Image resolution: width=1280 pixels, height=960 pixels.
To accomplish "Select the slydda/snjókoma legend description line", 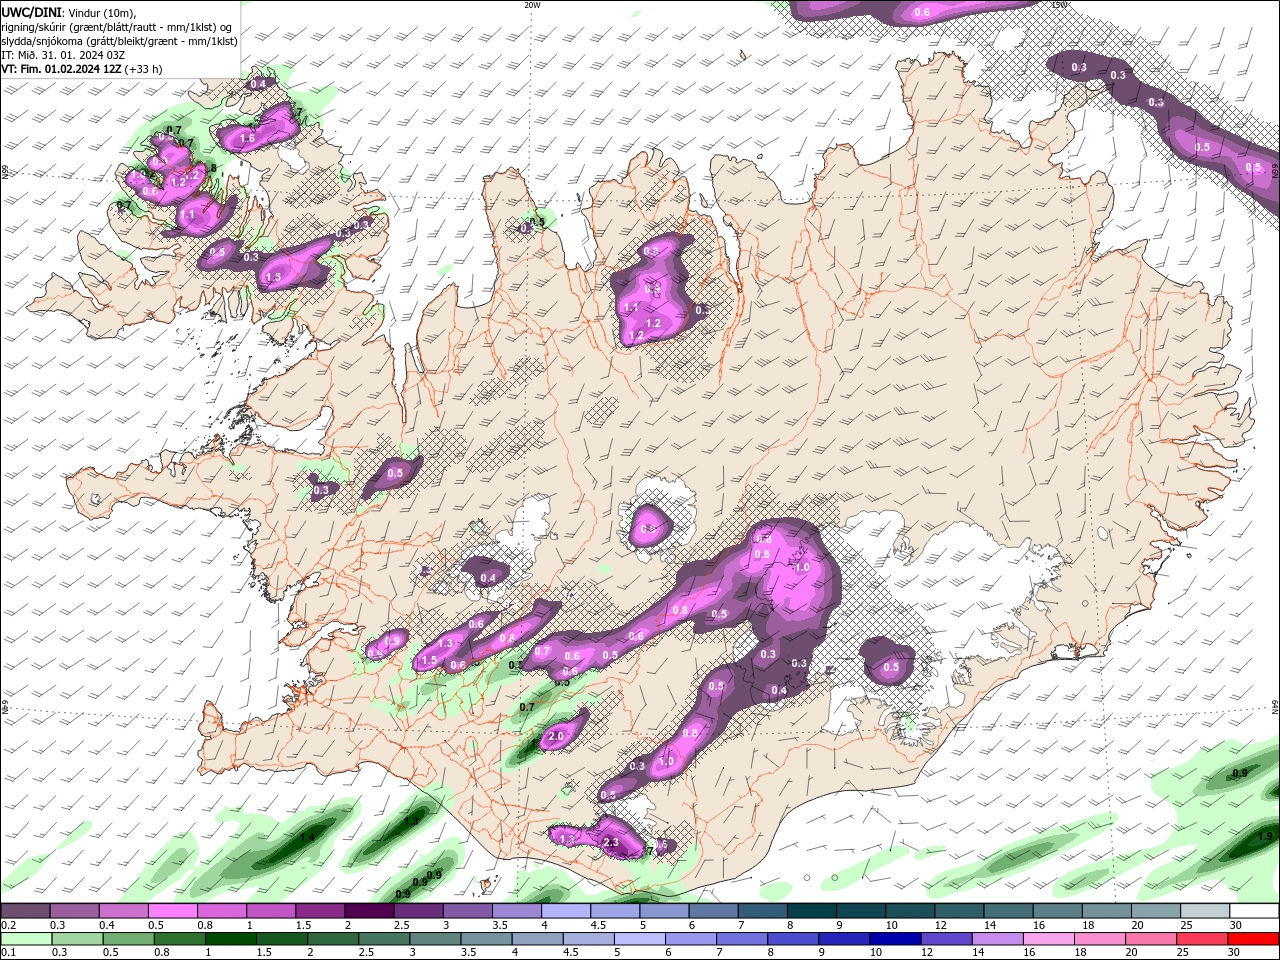I will [x=119, y=41].
